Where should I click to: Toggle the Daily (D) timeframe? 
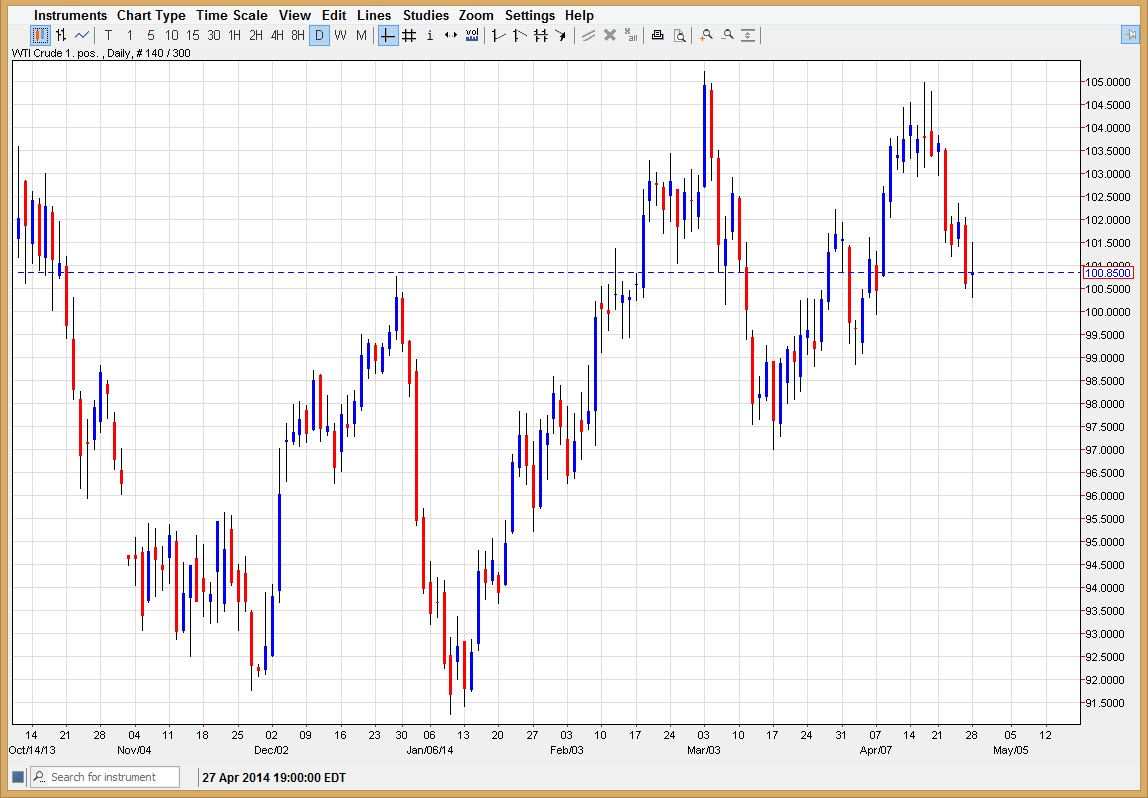coord(319,35)
